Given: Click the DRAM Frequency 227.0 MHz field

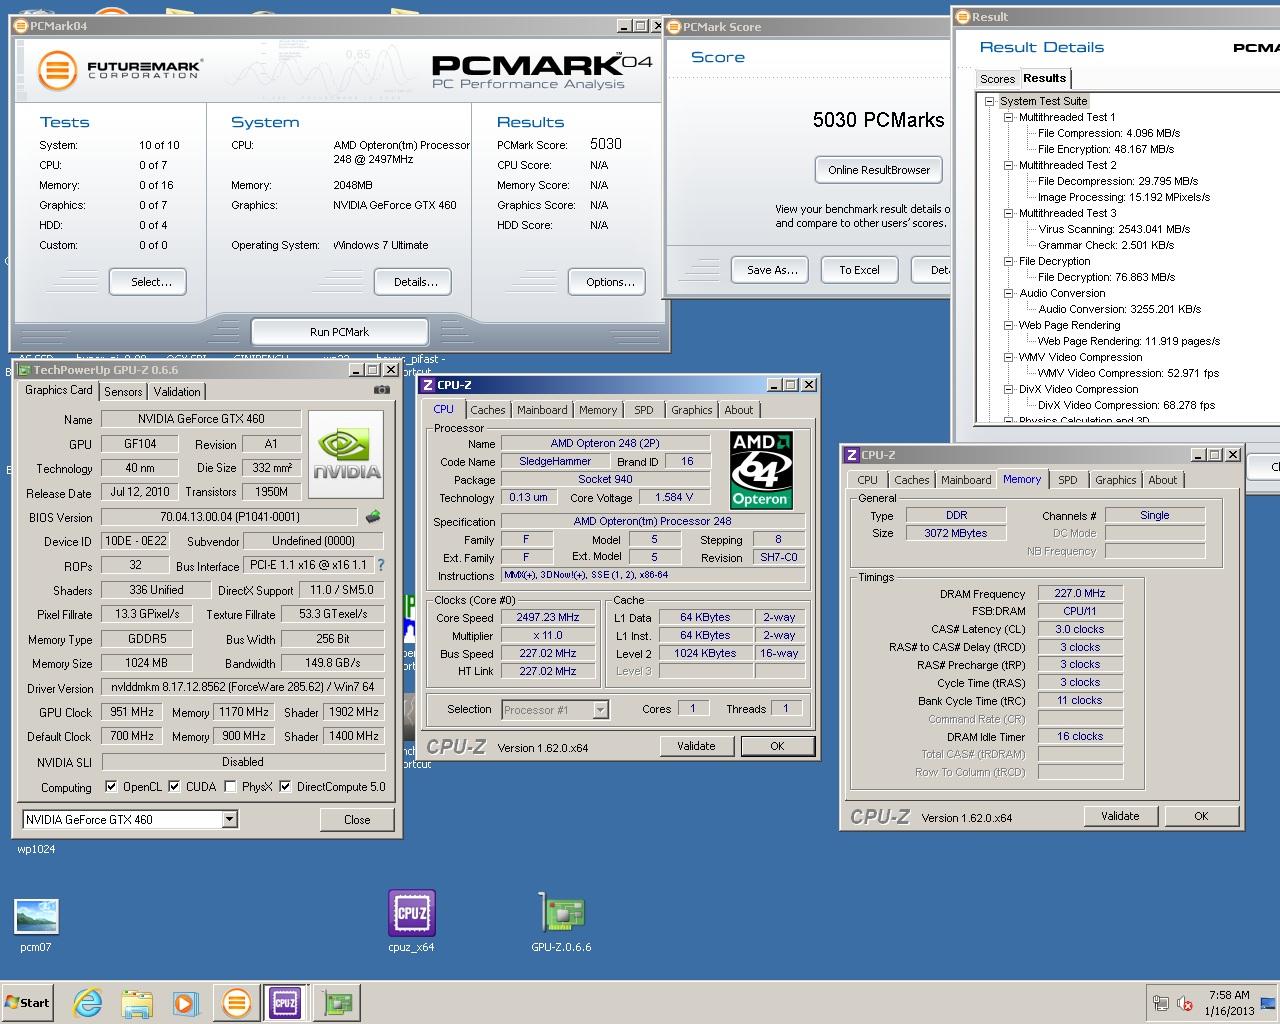Looking at the screenshot, I should coord(1080,594).
